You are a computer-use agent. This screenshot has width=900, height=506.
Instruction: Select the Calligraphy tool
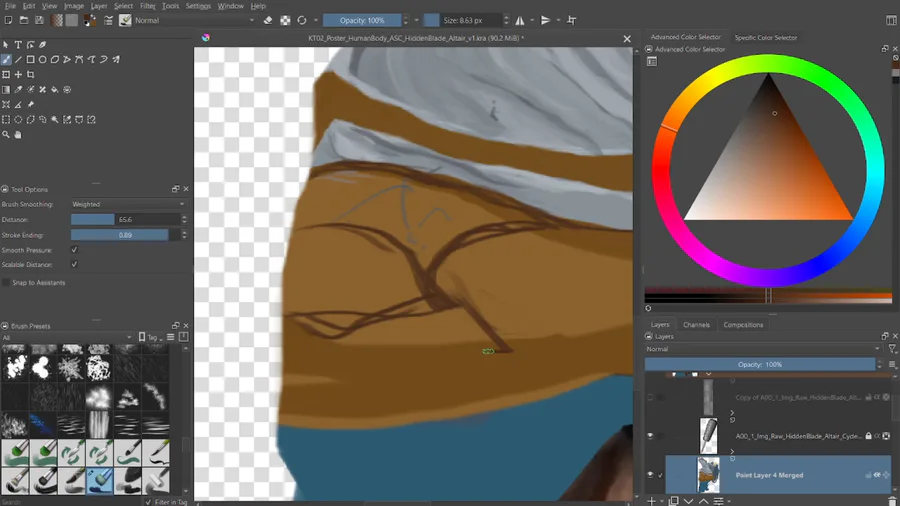(42, 45)
